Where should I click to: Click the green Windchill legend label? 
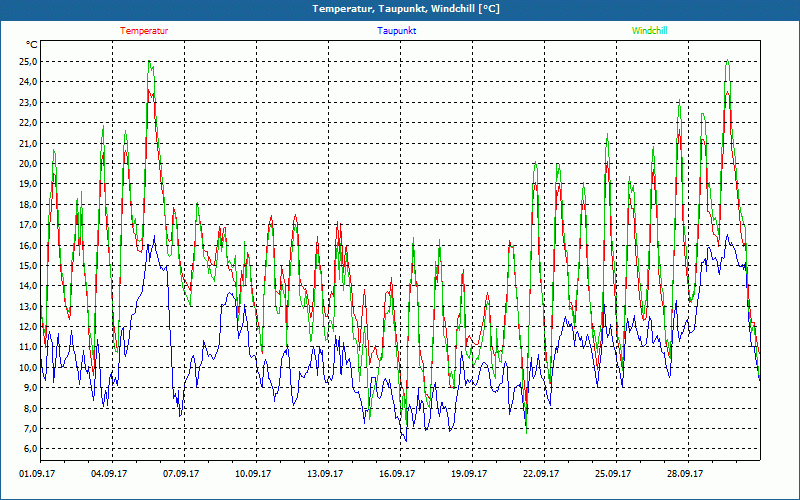(x=649, y=31)
